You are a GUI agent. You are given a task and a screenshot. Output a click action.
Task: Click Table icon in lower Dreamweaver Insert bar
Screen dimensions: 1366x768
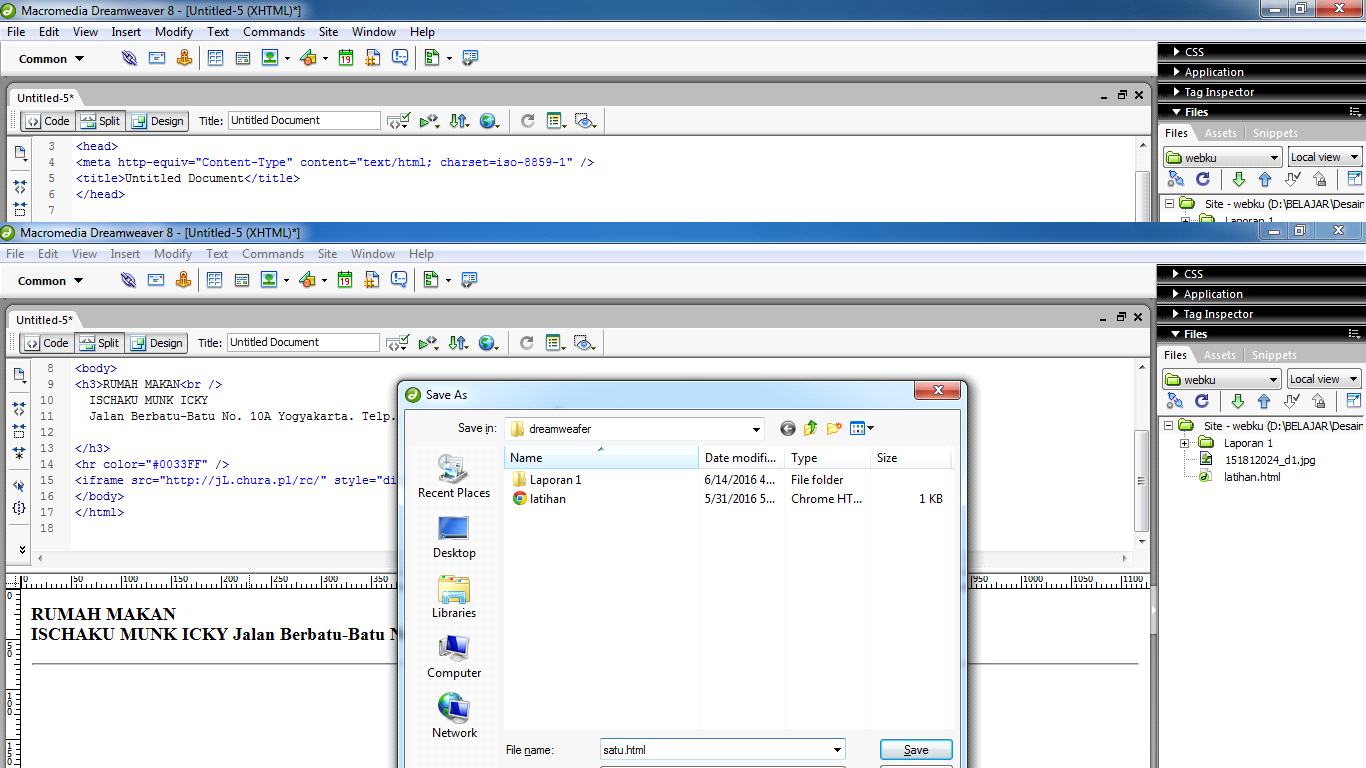pyautogui.click(x=214, y=281)
